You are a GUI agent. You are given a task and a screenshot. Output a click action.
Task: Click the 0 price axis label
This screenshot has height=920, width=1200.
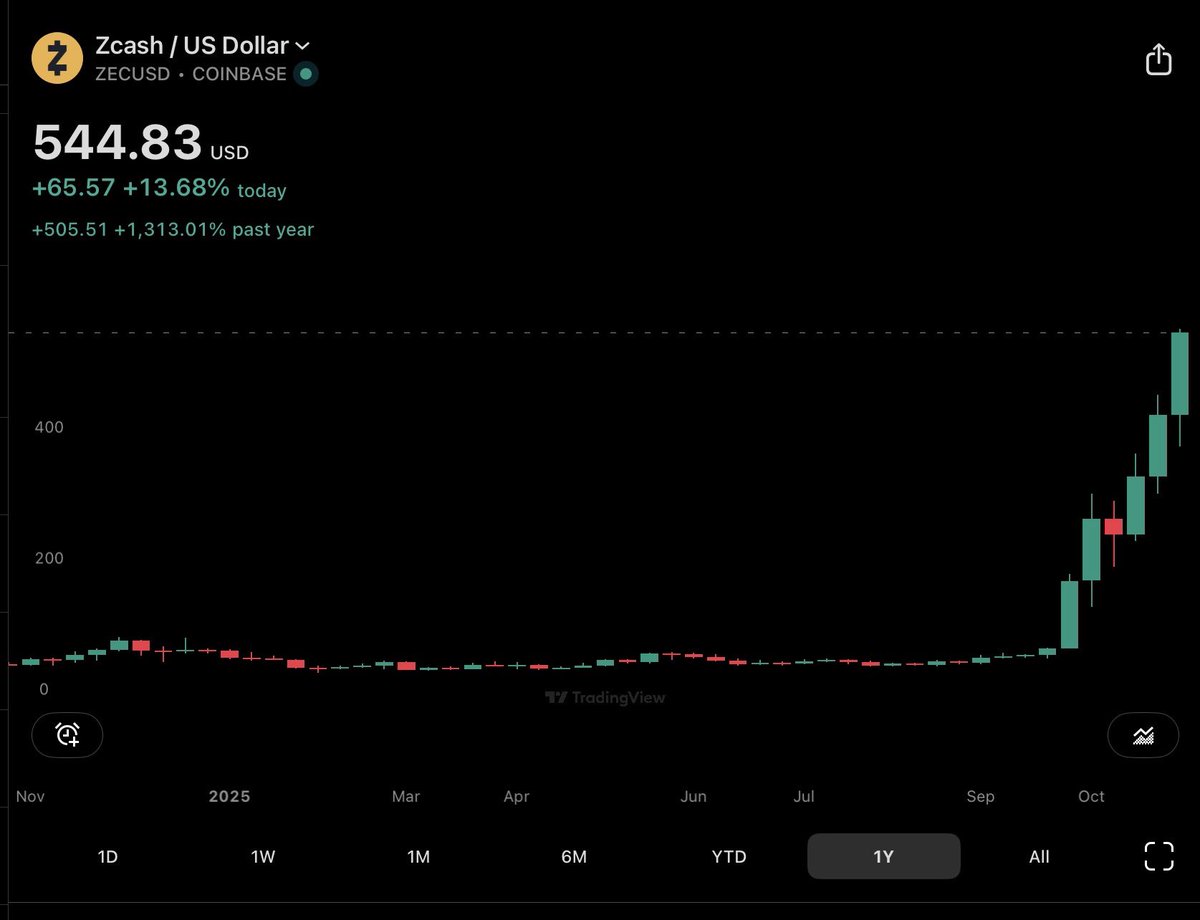click(x=44, y=690)
